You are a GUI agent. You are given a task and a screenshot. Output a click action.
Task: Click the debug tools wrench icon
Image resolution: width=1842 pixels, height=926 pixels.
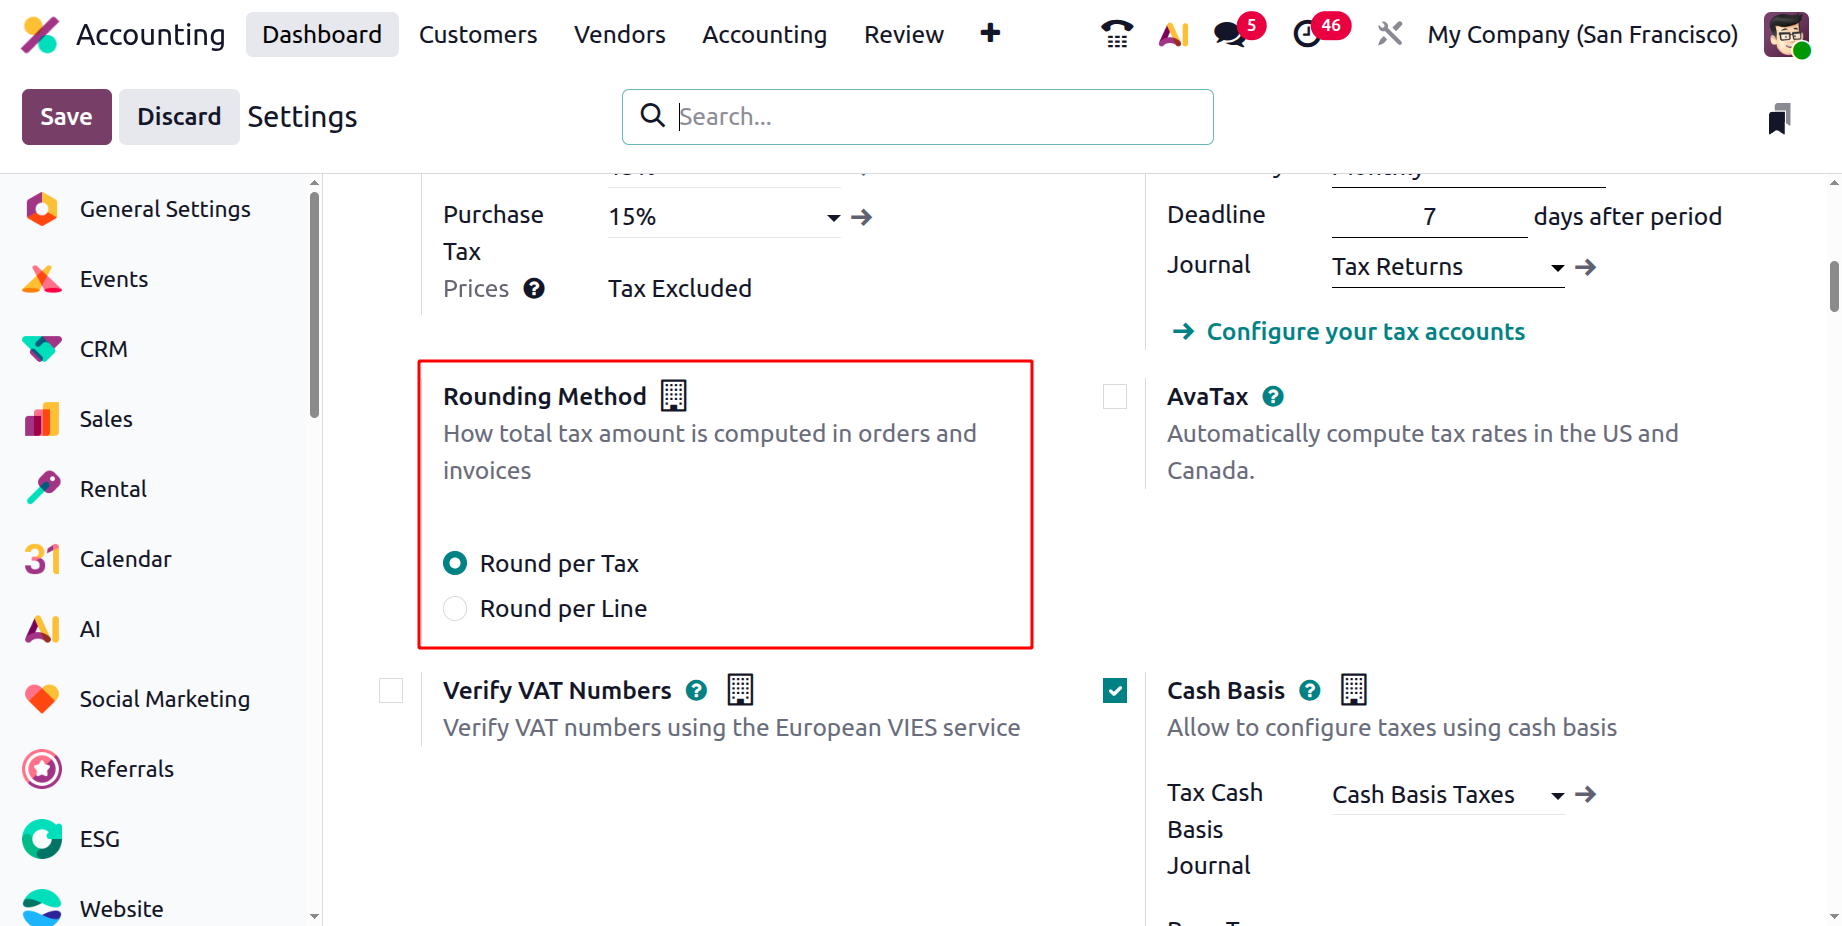coord(1389,35)
